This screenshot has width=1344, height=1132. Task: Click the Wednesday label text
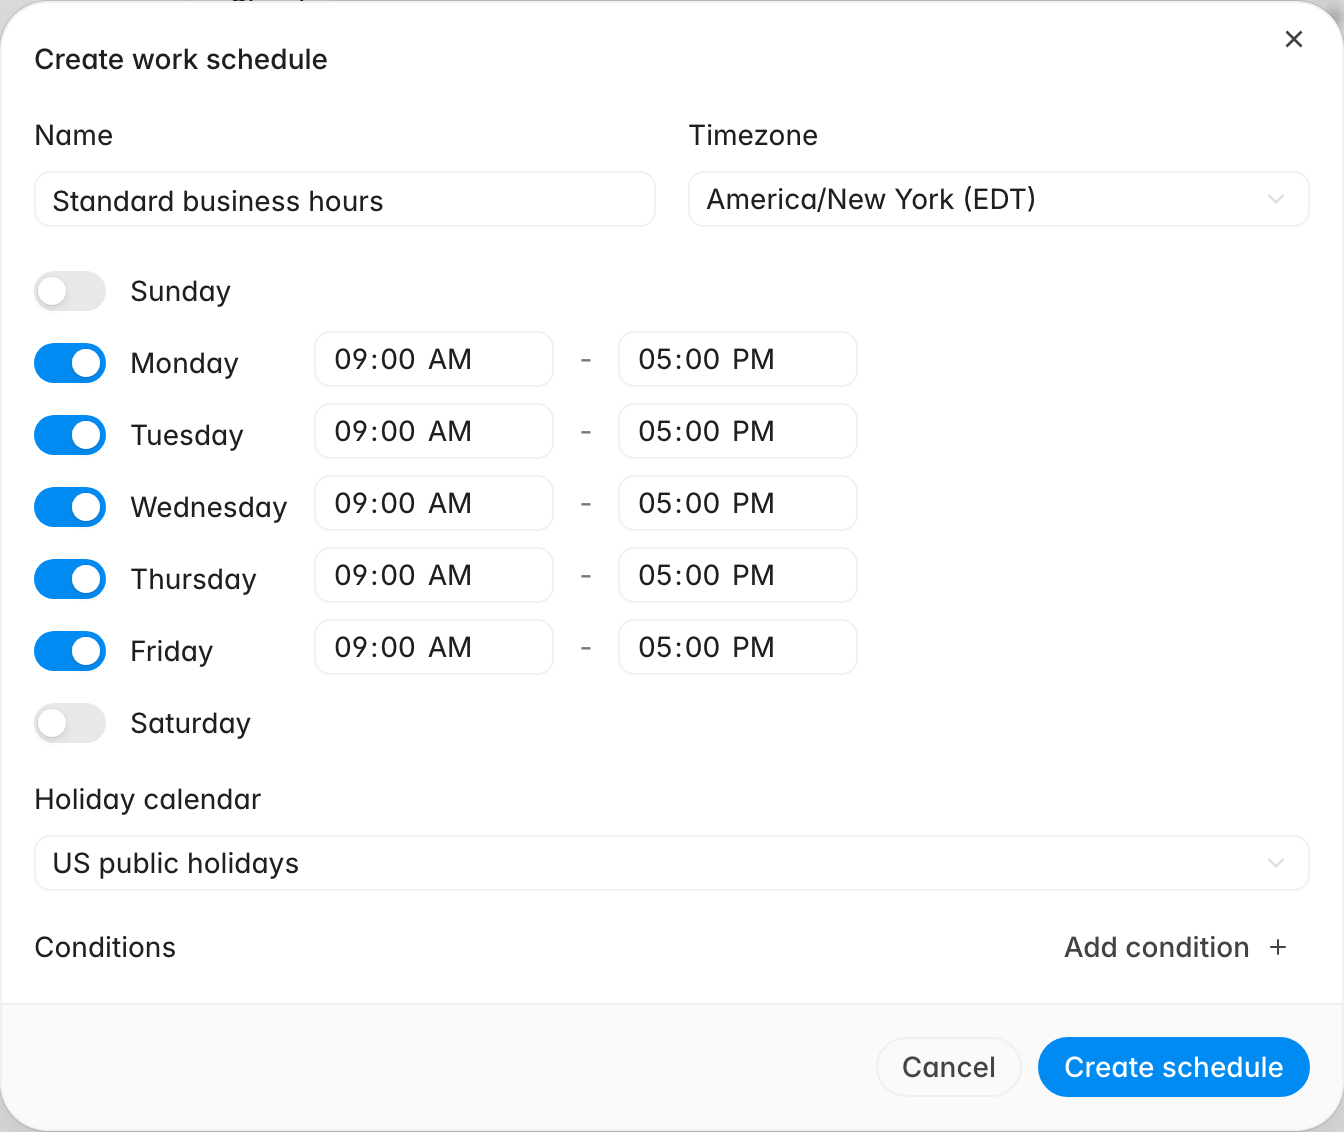tap(209, 507)
